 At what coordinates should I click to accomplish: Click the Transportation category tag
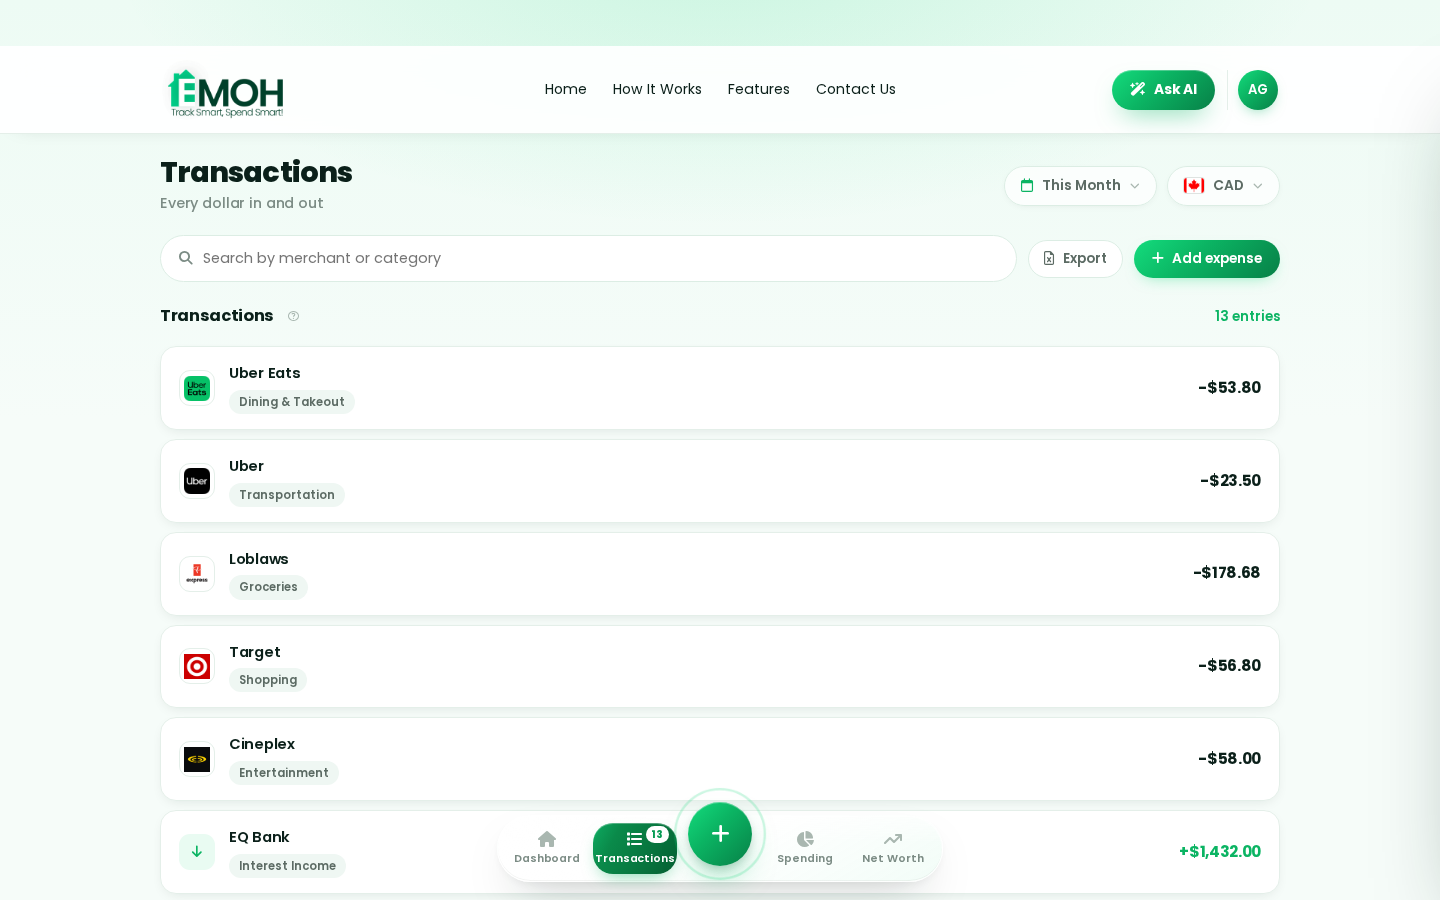[287, 495]
